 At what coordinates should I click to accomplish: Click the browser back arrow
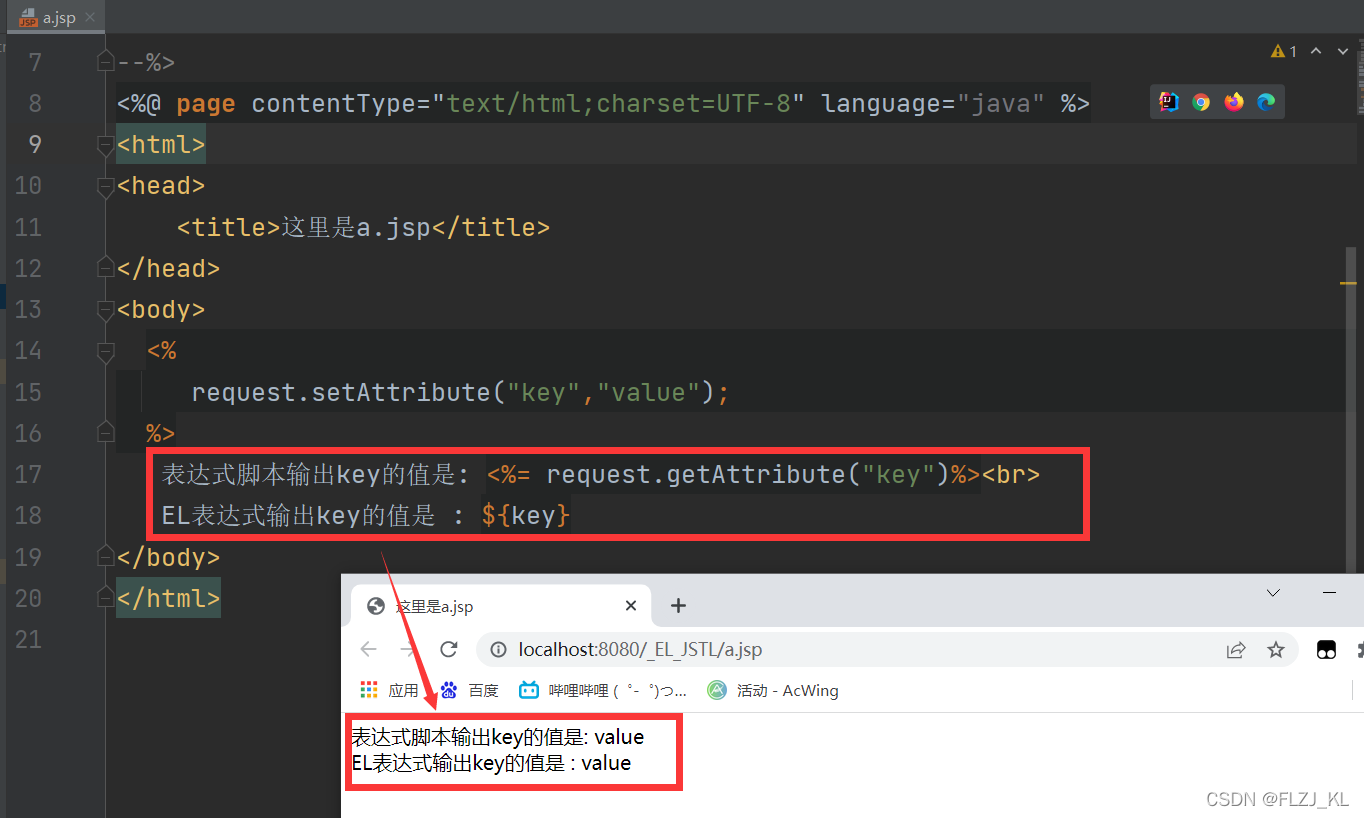pos(368,649)
